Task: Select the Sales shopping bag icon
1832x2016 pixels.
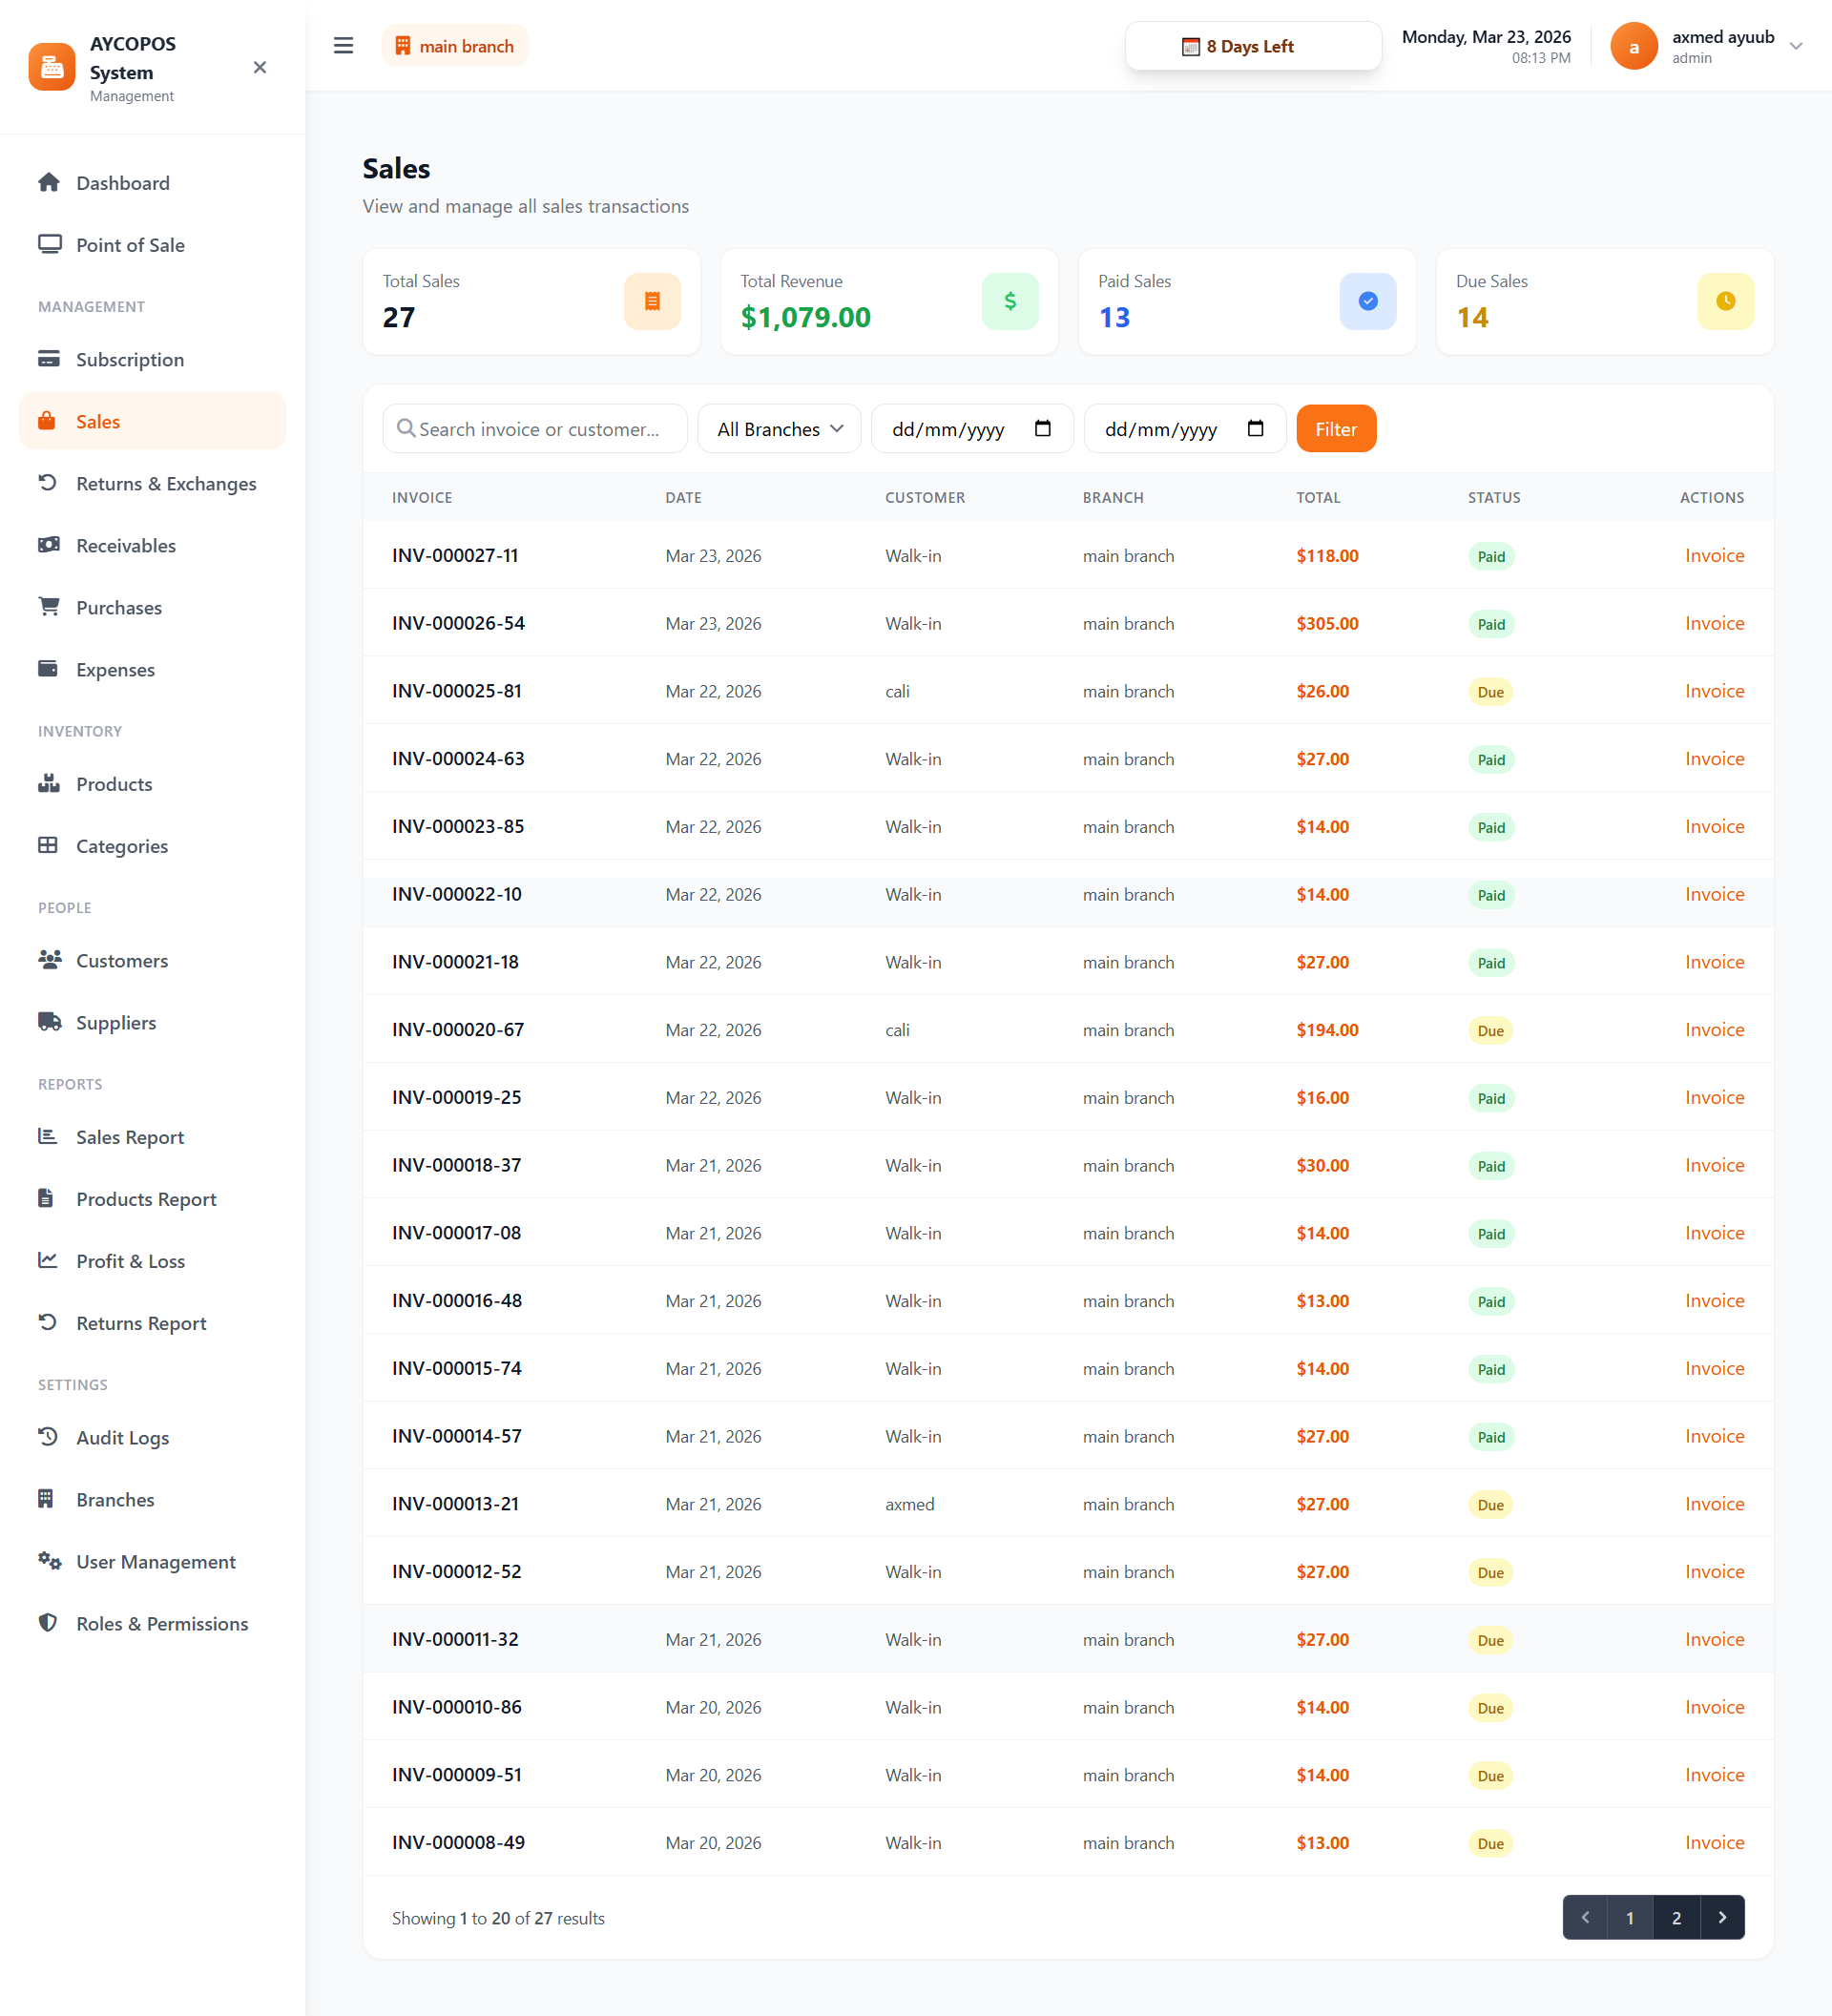Action: (47, 420)
